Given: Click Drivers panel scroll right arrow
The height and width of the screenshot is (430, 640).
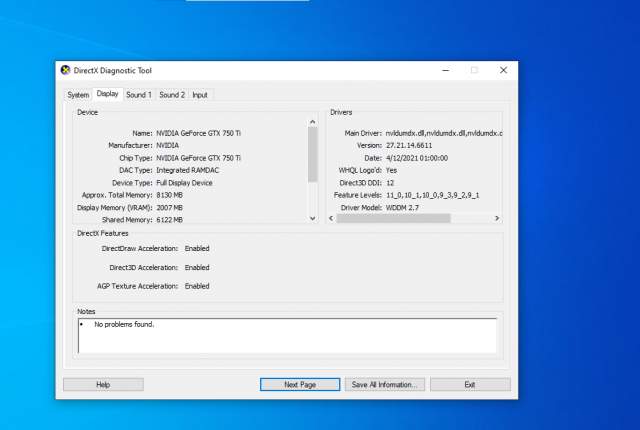Looking at the screenshot, I should [497, 218].
